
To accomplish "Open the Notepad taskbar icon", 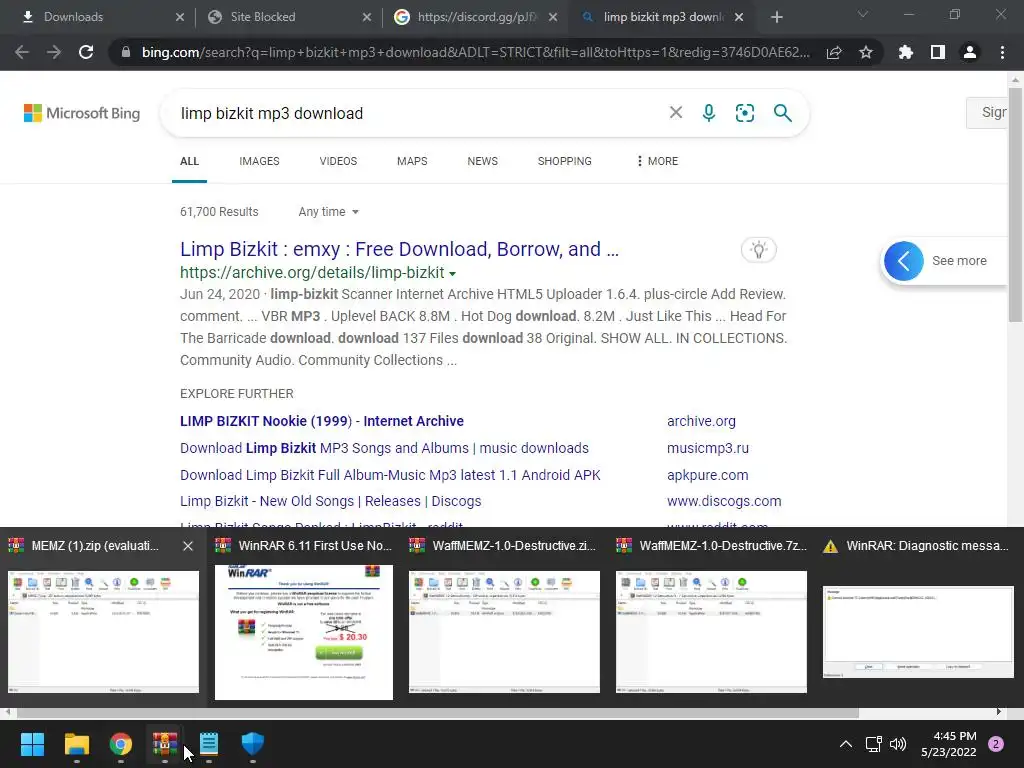I will [x=208, y=744].
